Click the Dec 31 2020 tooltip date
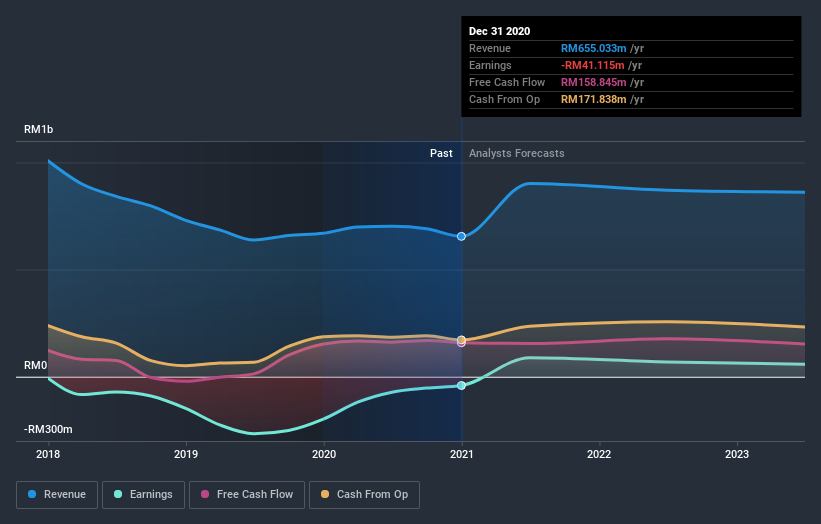This screenshot has height=524, width=821. pos(500,31)
